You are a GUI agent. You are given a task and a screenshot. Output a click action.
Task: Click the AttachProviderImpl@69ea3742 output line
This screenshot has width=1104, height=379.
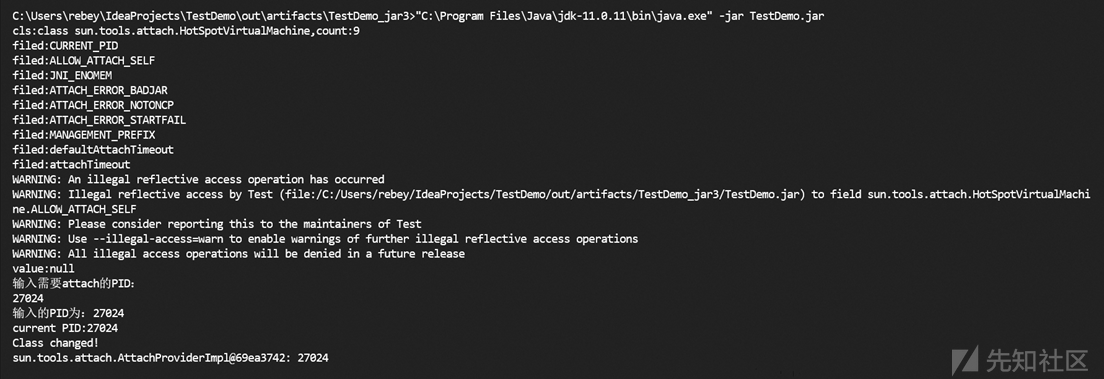pos(170,358)
